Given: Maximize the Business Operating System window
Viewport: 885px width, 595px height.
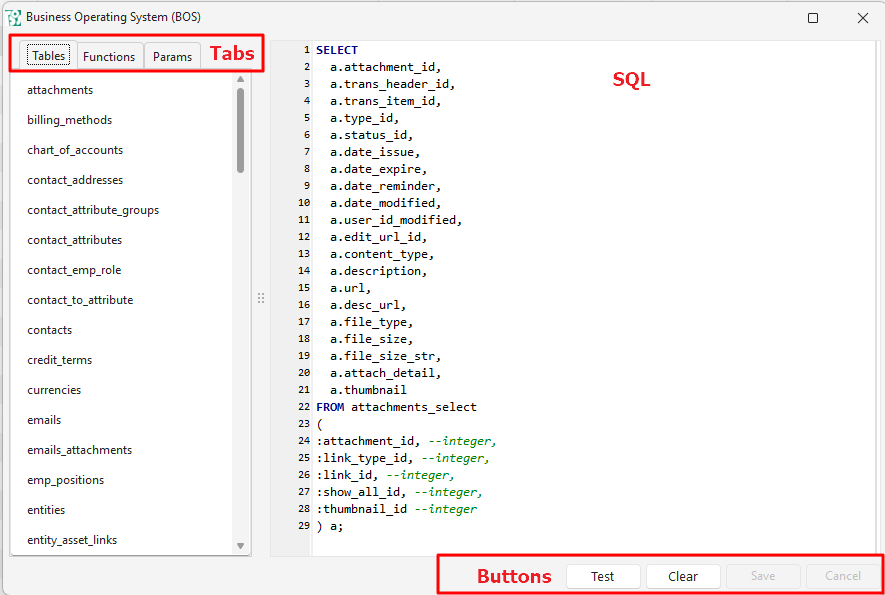Looking at the screenshot, I should tap(813, 17).
